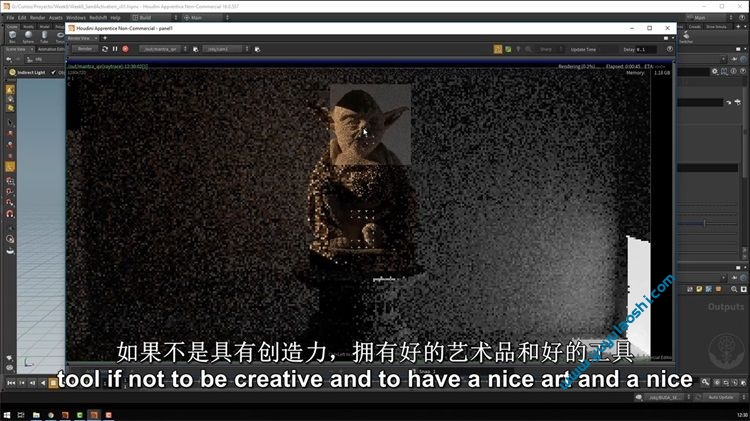The width and height of the screenshot is (750, 421).
Task: Open the Render menu
Action: (37, 18)
